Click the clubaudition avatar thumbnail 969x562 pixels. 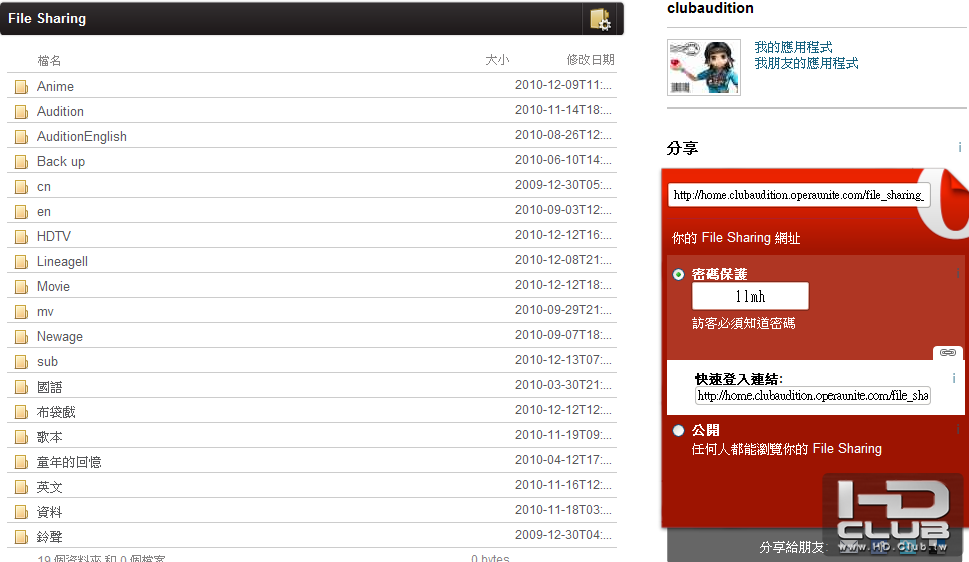[704, 67]
